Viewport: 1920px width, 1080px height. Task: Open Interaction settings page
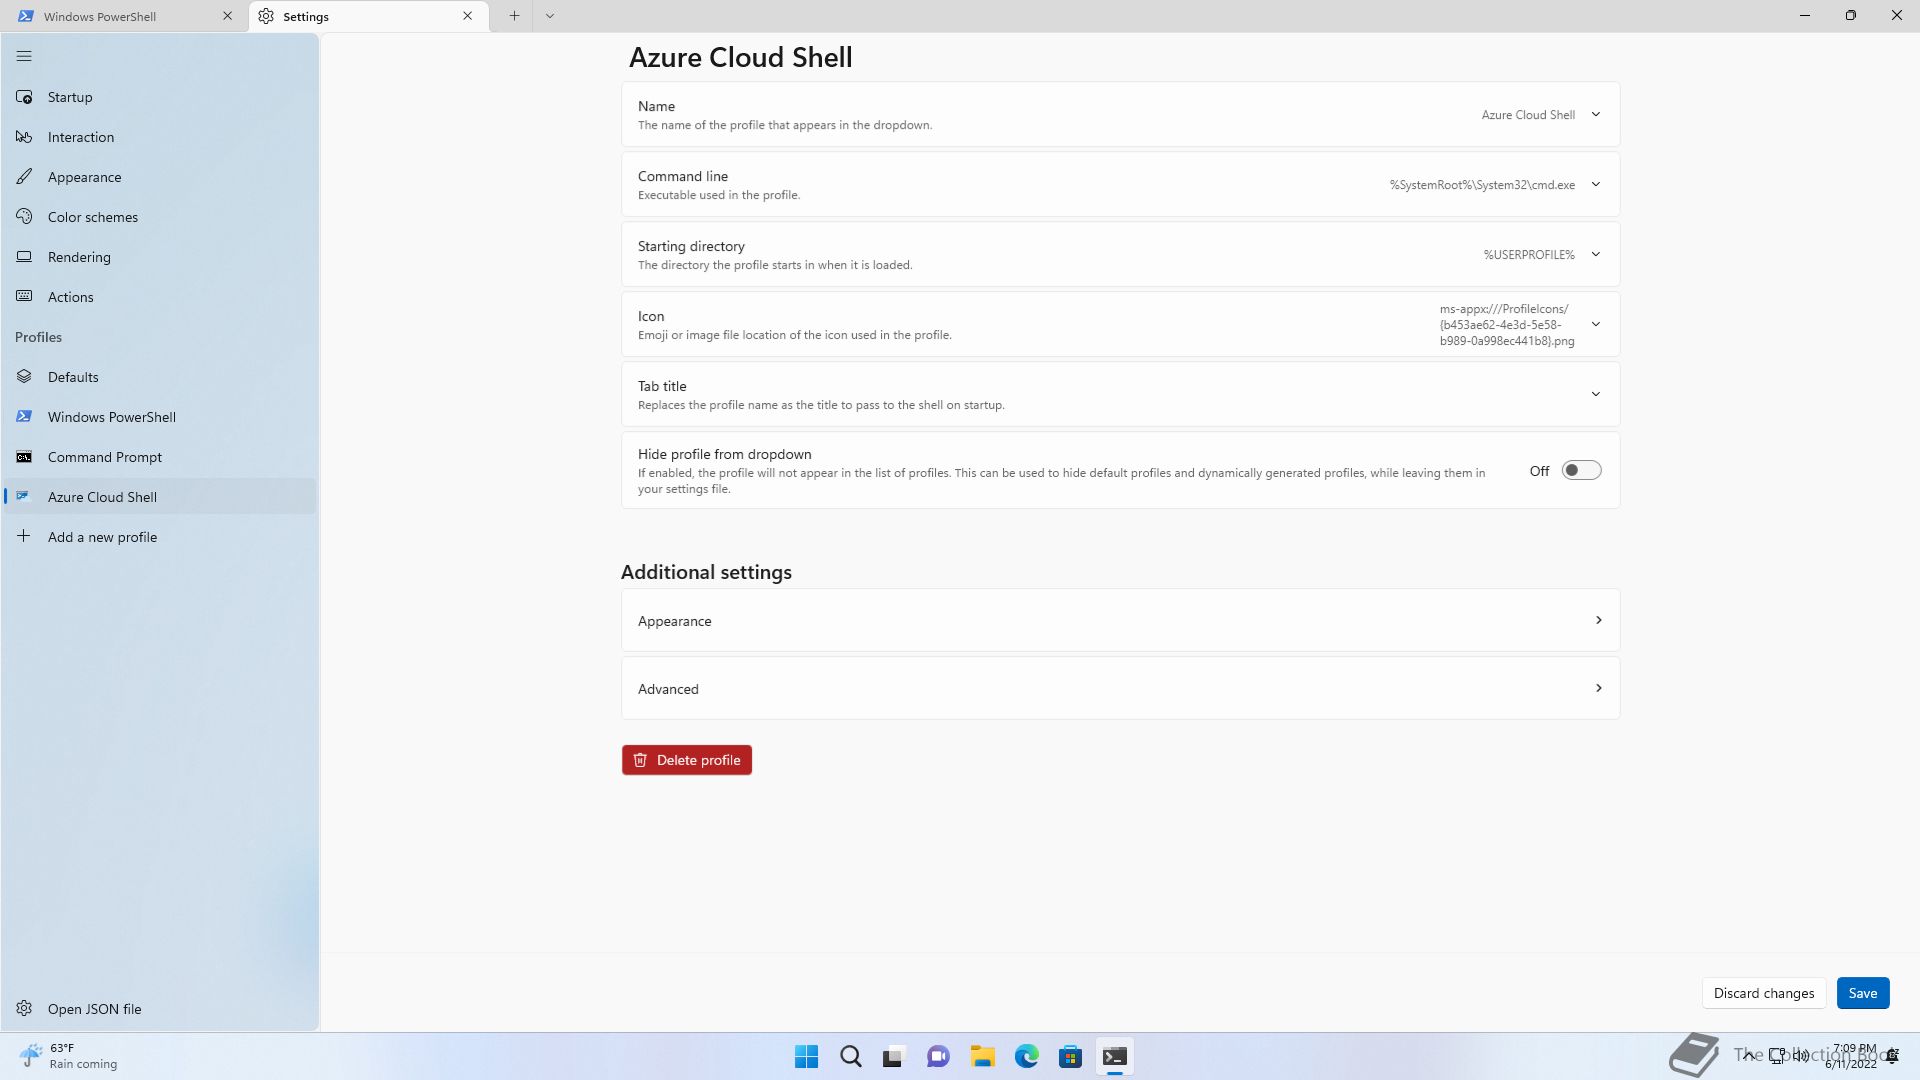160,137
